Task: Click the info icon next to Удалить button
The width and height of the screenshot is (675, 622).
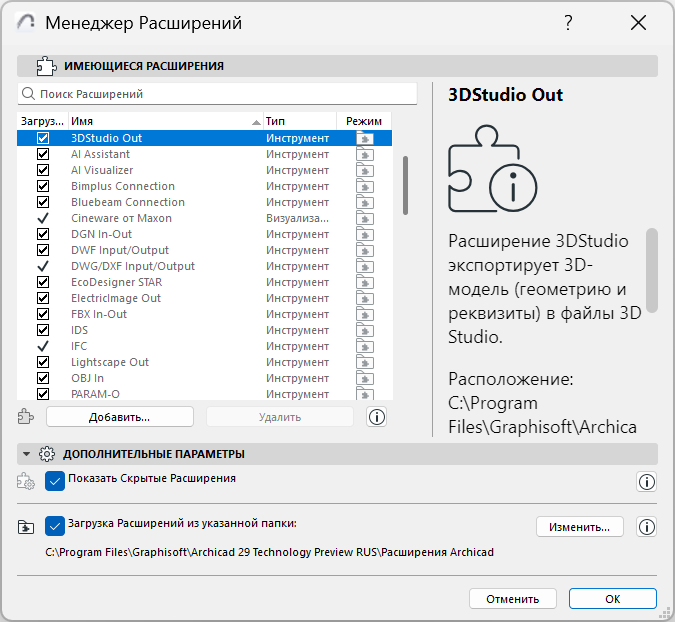Action: (x=377, y=417)
